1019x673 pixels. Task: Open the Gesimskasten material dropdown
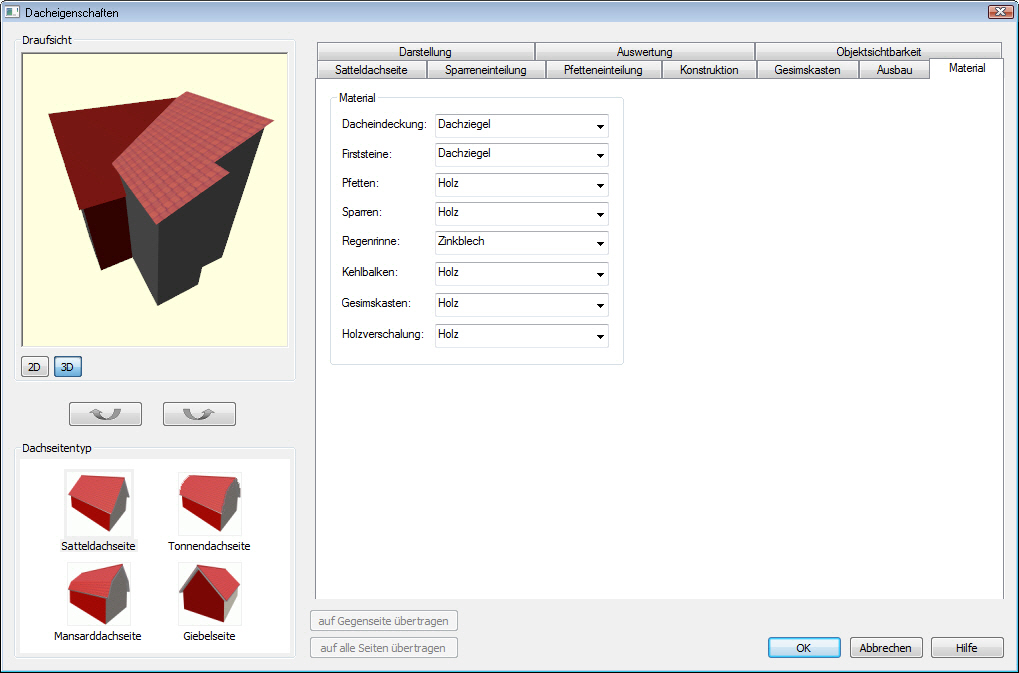[522, 305]
